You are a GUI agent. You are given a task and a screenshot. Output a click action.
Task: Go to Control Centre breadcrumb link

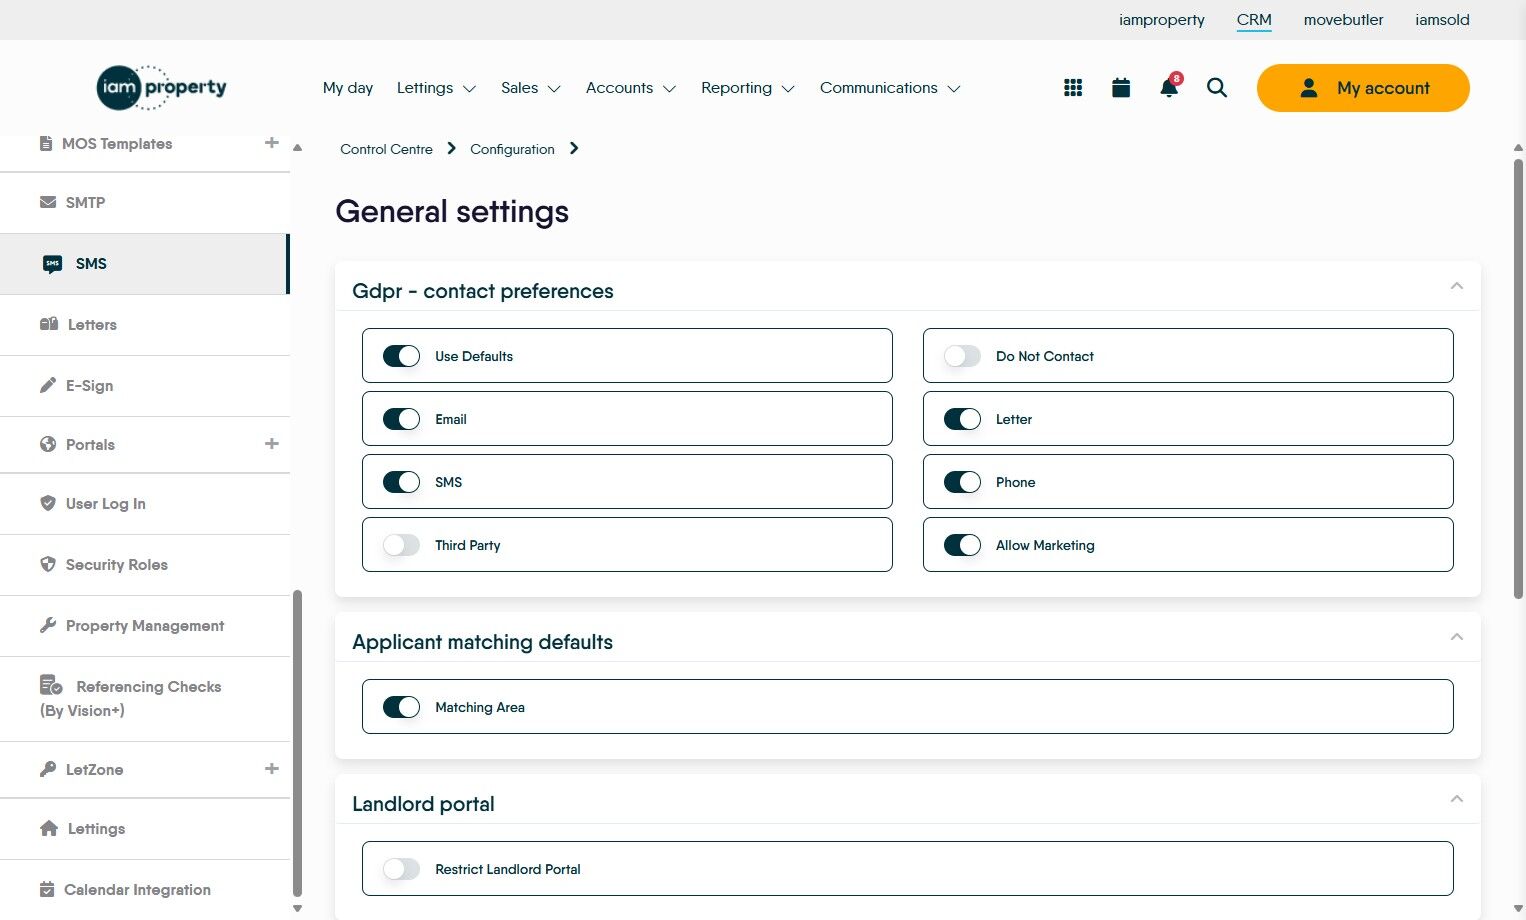pyautogui.click(x=386, y=149)
